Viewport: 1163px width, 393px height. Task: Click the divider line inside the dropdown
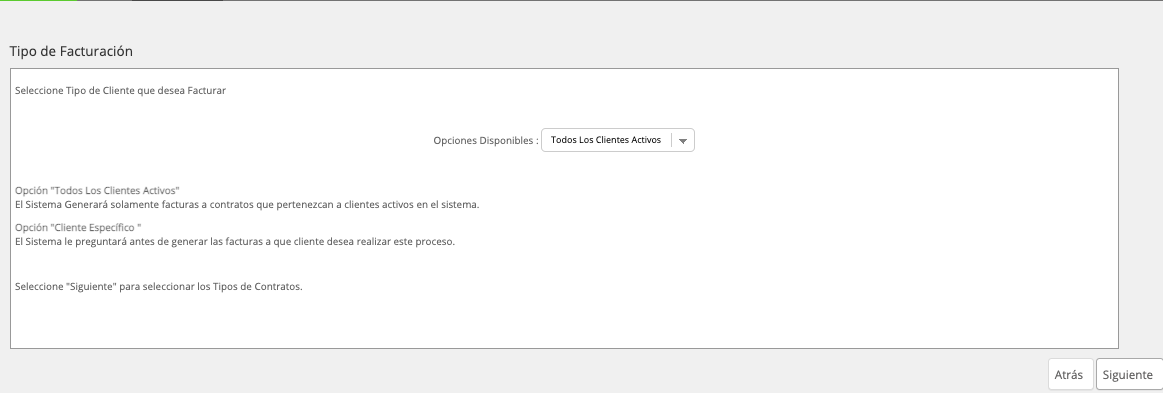[x=671, y=140]
